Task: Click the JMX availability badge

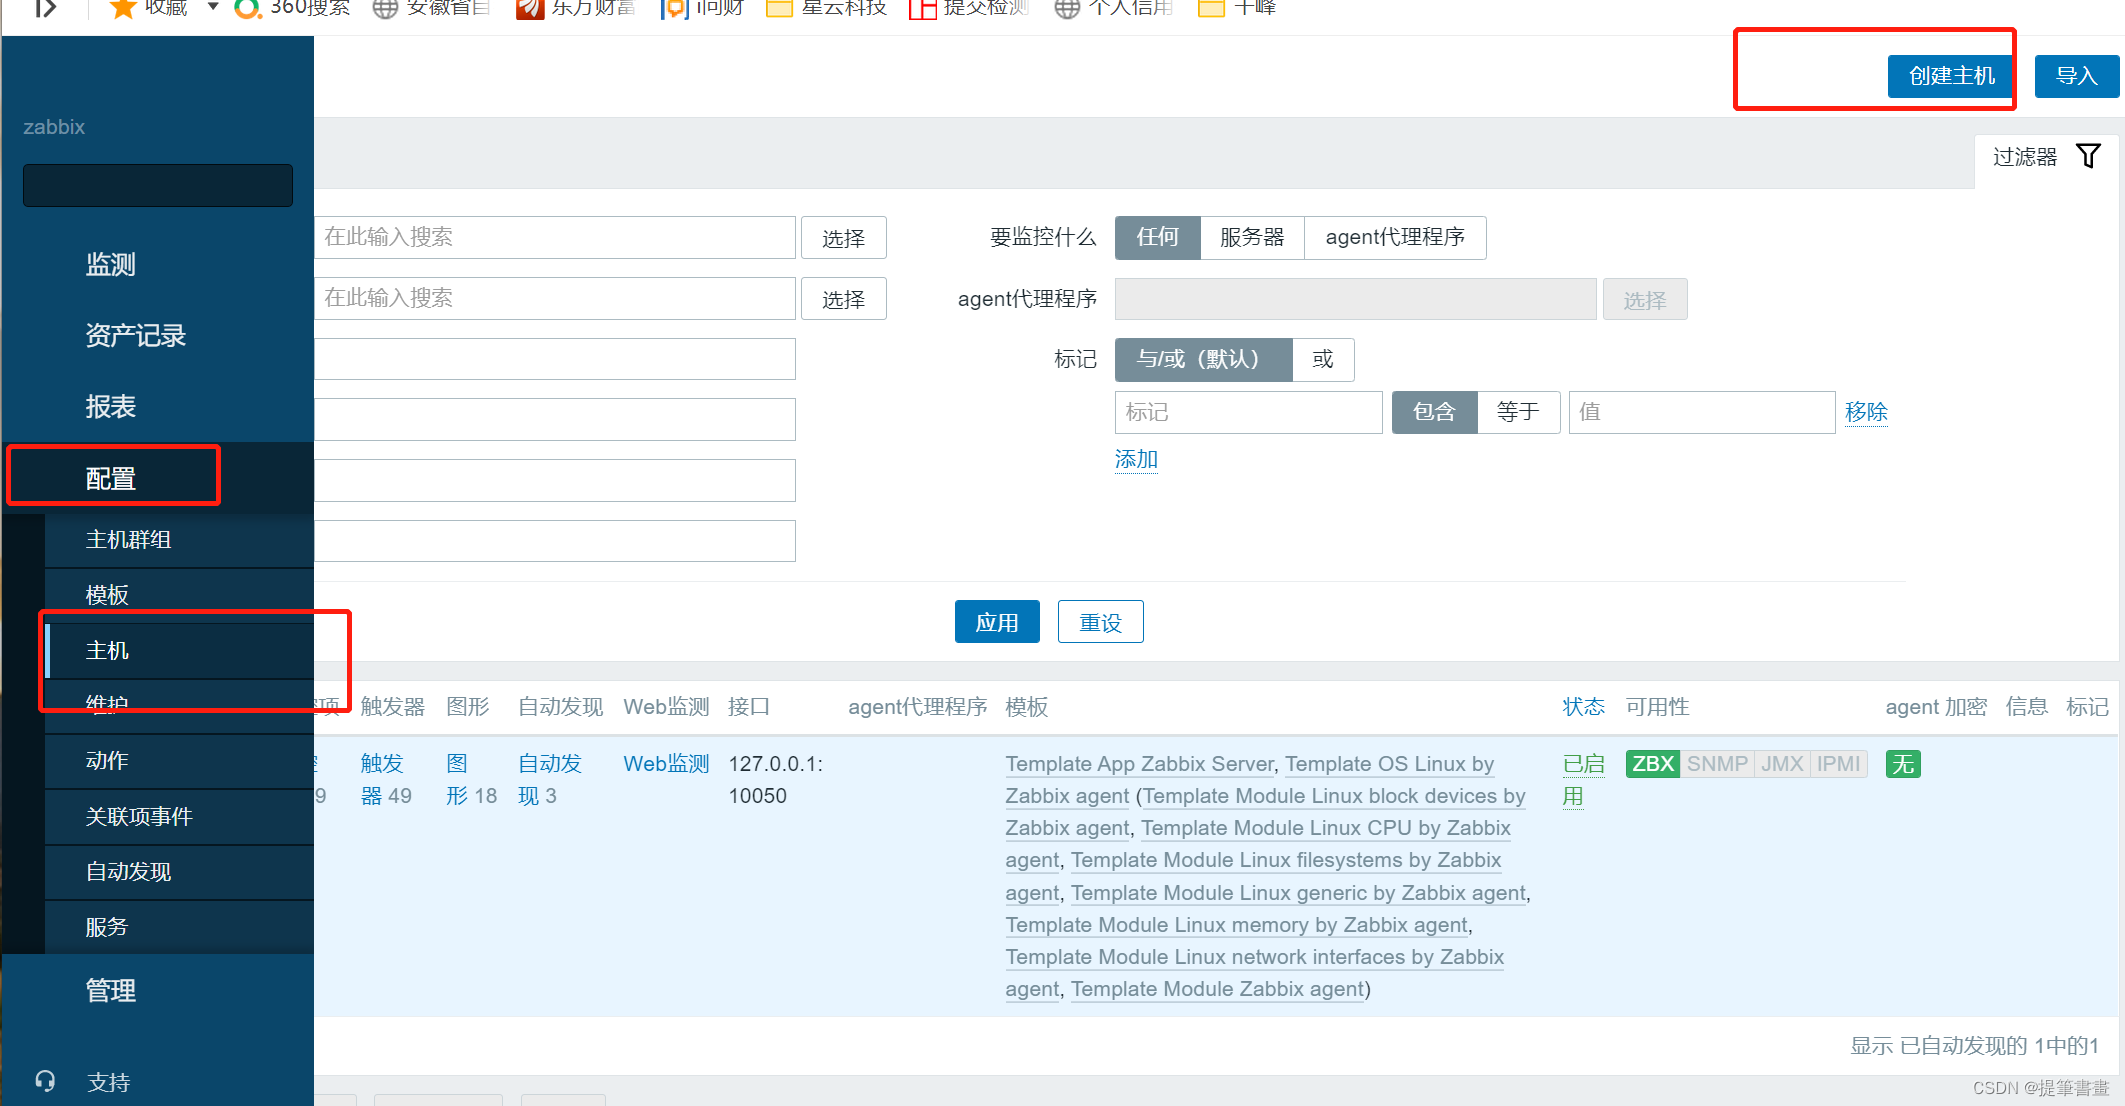Action: [1781, 764]
